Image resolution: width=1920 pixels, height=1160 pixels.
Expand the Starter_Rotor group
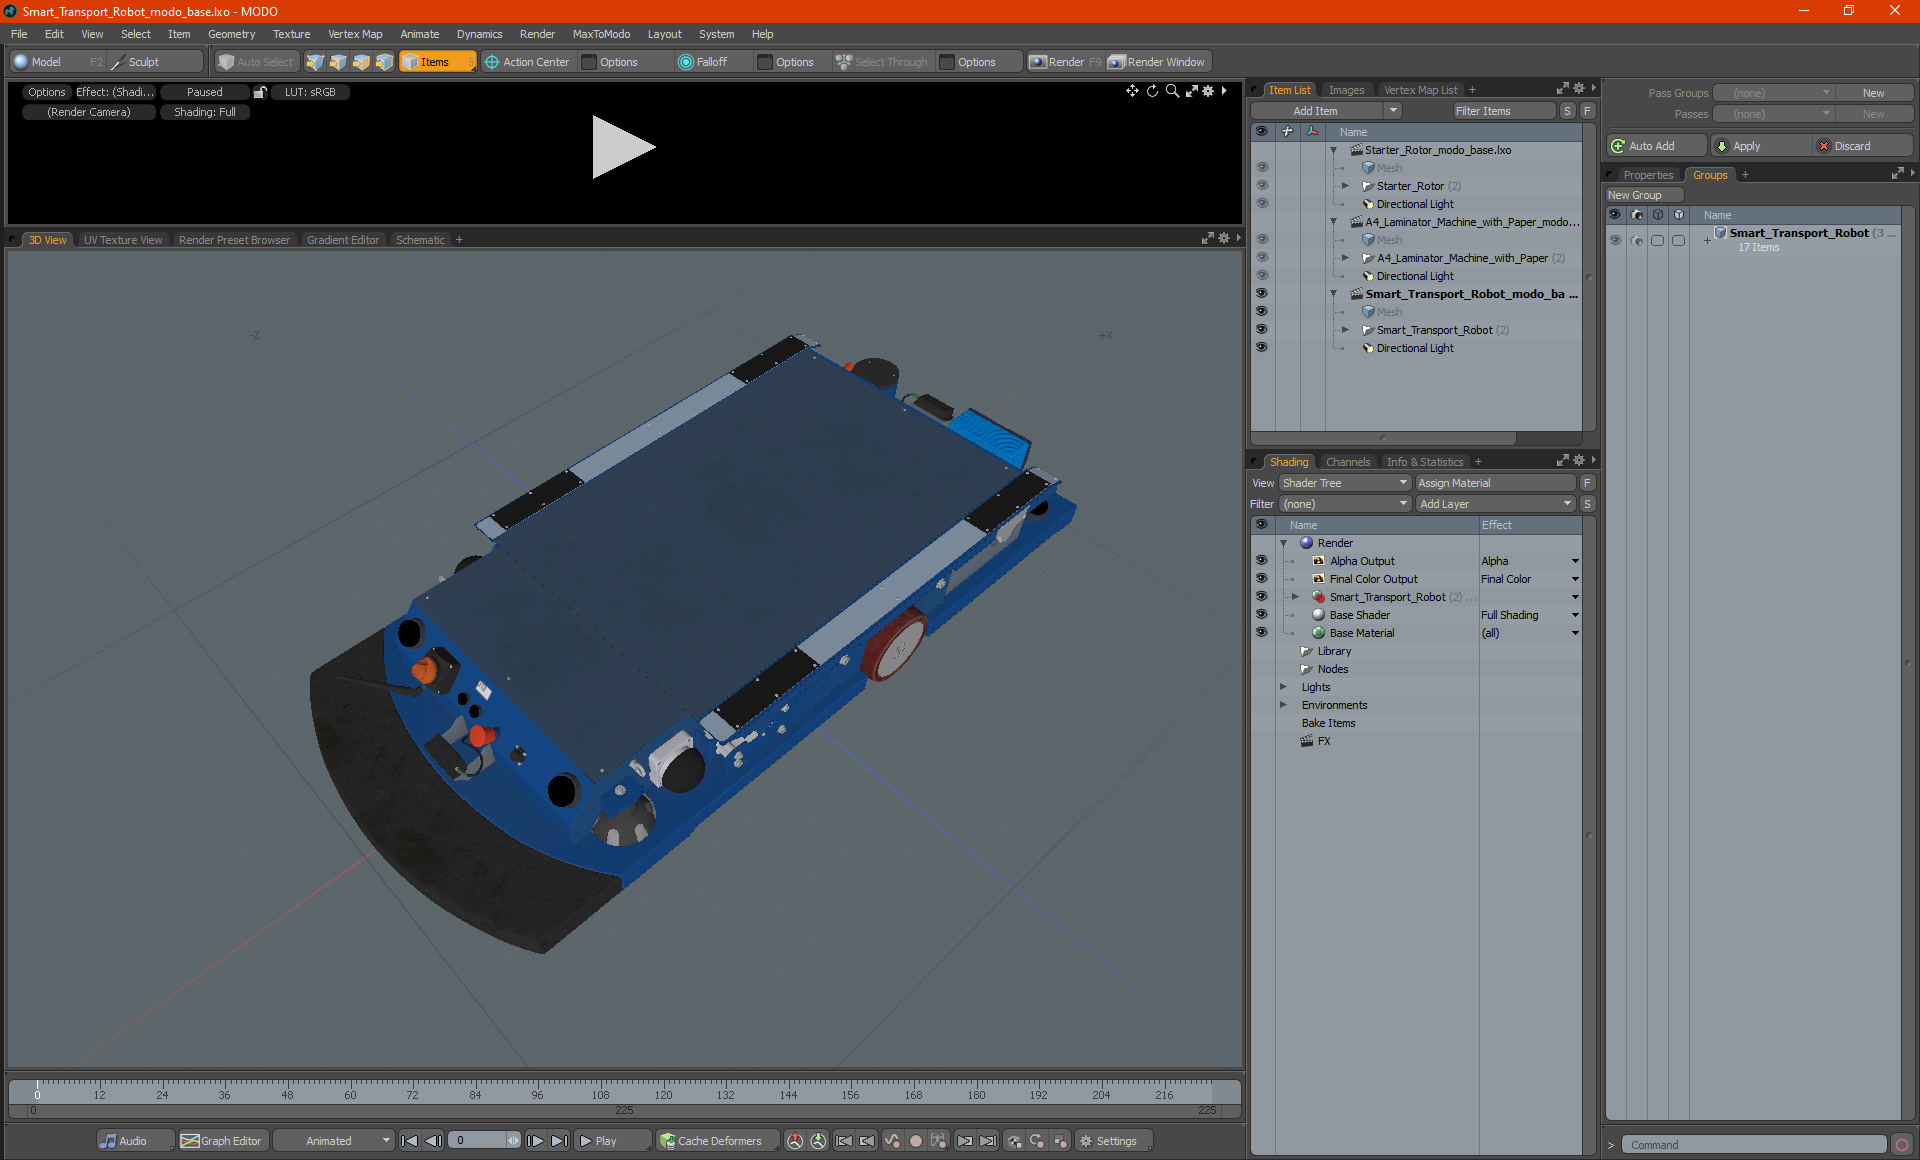tap(1346, 186)
